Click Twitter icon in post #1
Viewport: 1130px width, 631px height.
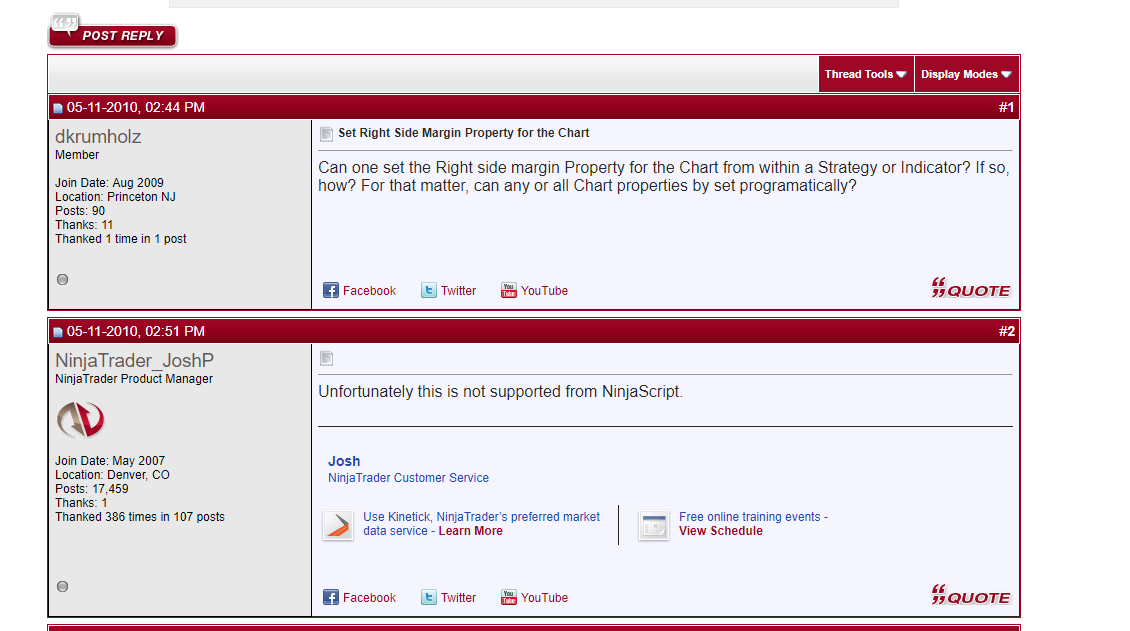429,290
